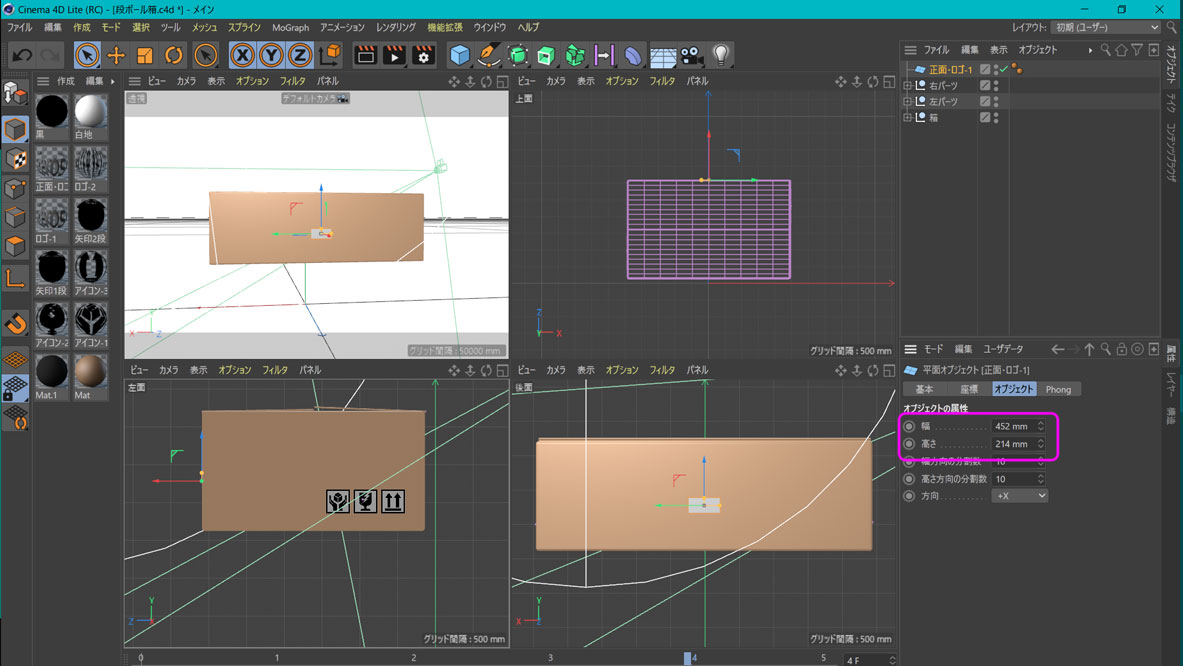Open the render settings clapperboard gear icon
The width and height of the screenshot is (1183, 666).
(x=423, y=55)
